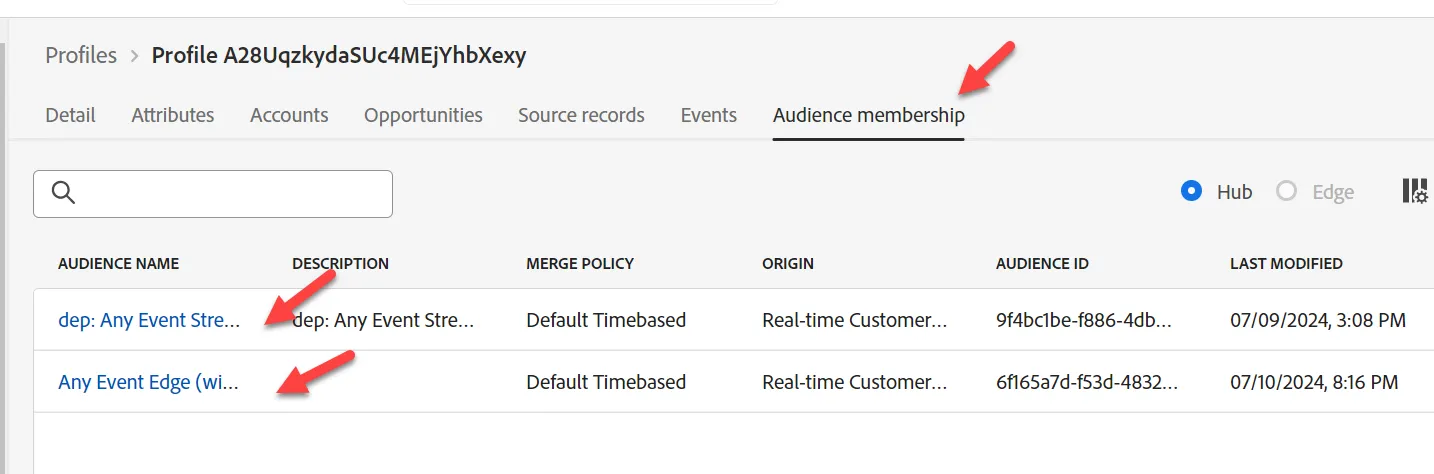Viewport: 1434px width, 474px height.
Task: Open the Any Event Edge audience link
Action: click(x=148, y=382)
